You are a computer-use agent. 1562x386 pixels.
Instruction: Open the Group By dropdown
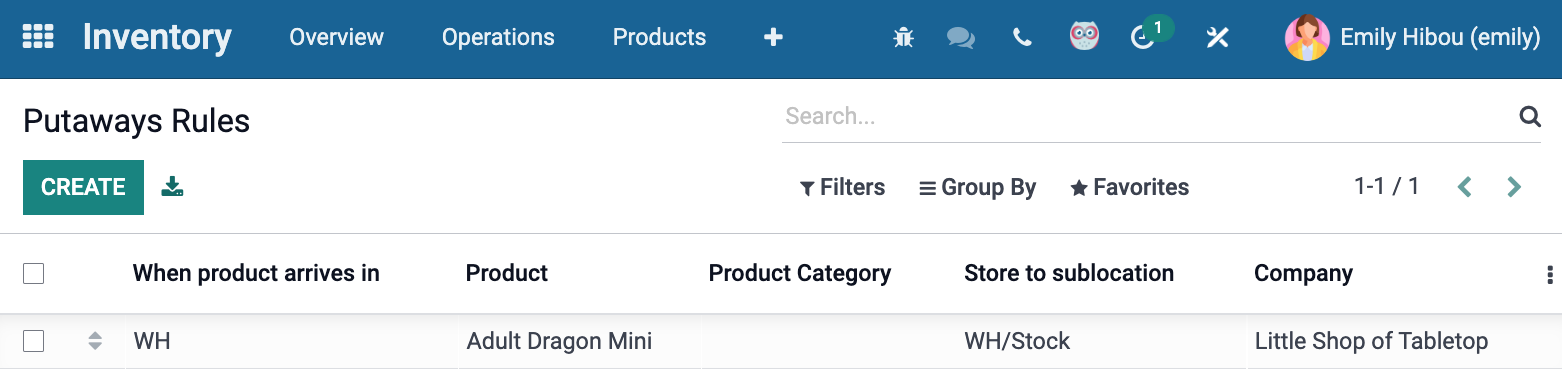pos(978,187)
